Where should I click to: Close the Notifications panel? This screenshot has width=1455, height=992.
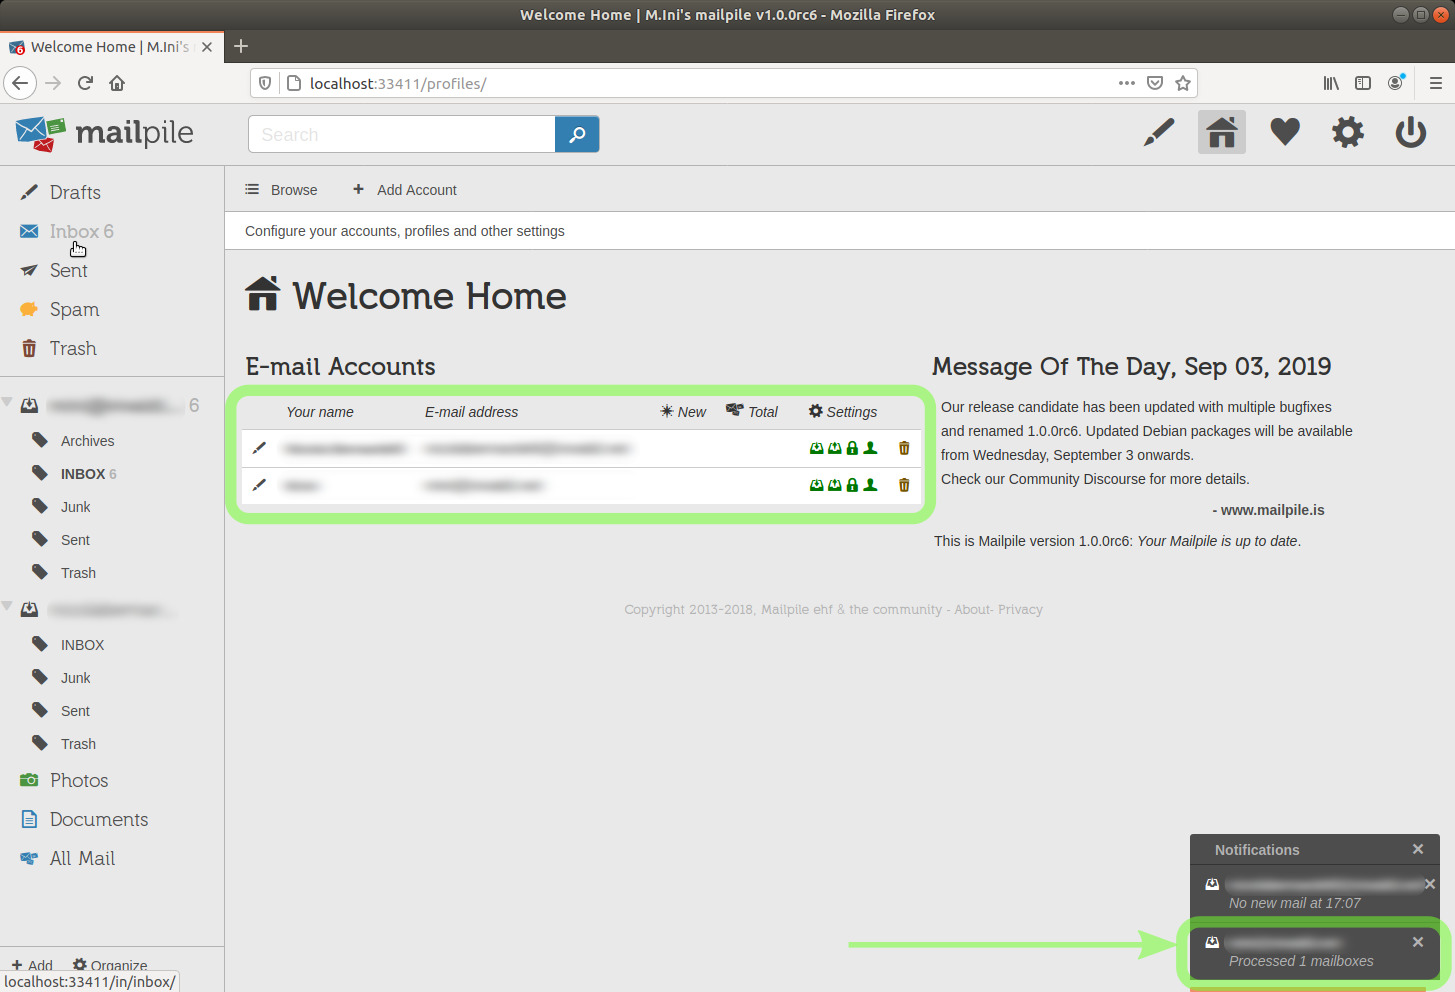[1418, 849]
